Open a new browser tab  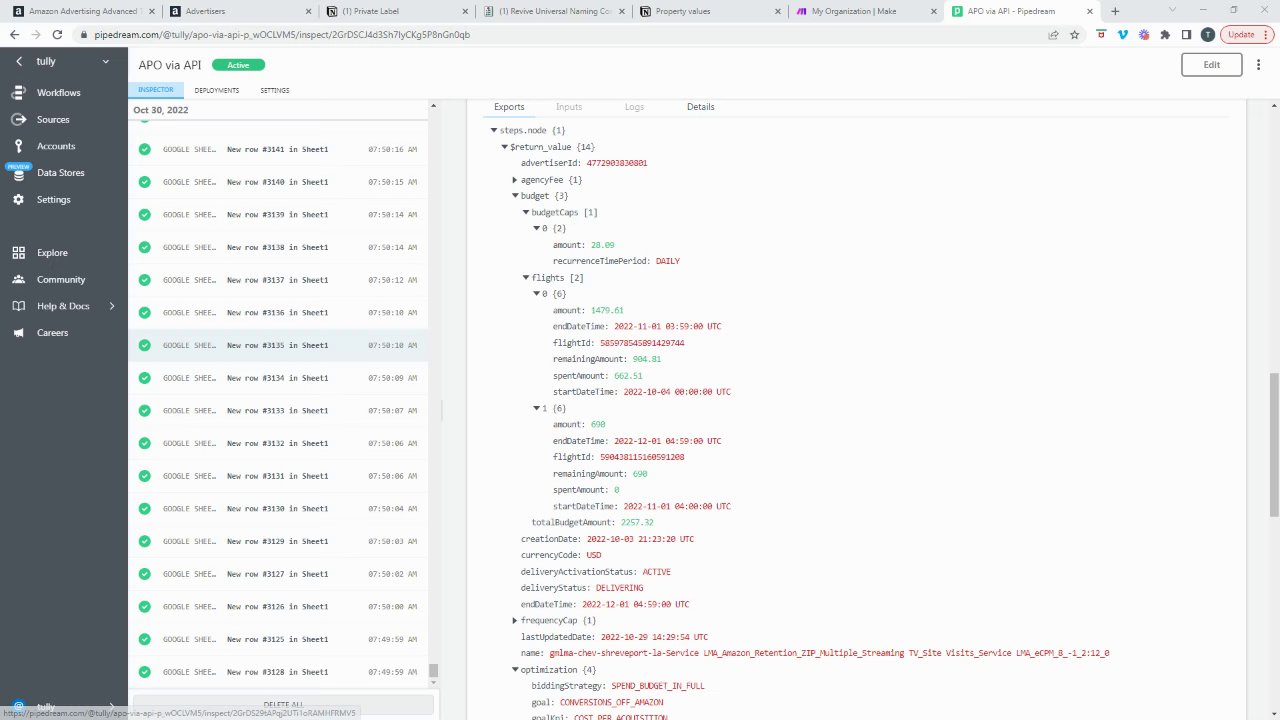[x=1115, y=11]
